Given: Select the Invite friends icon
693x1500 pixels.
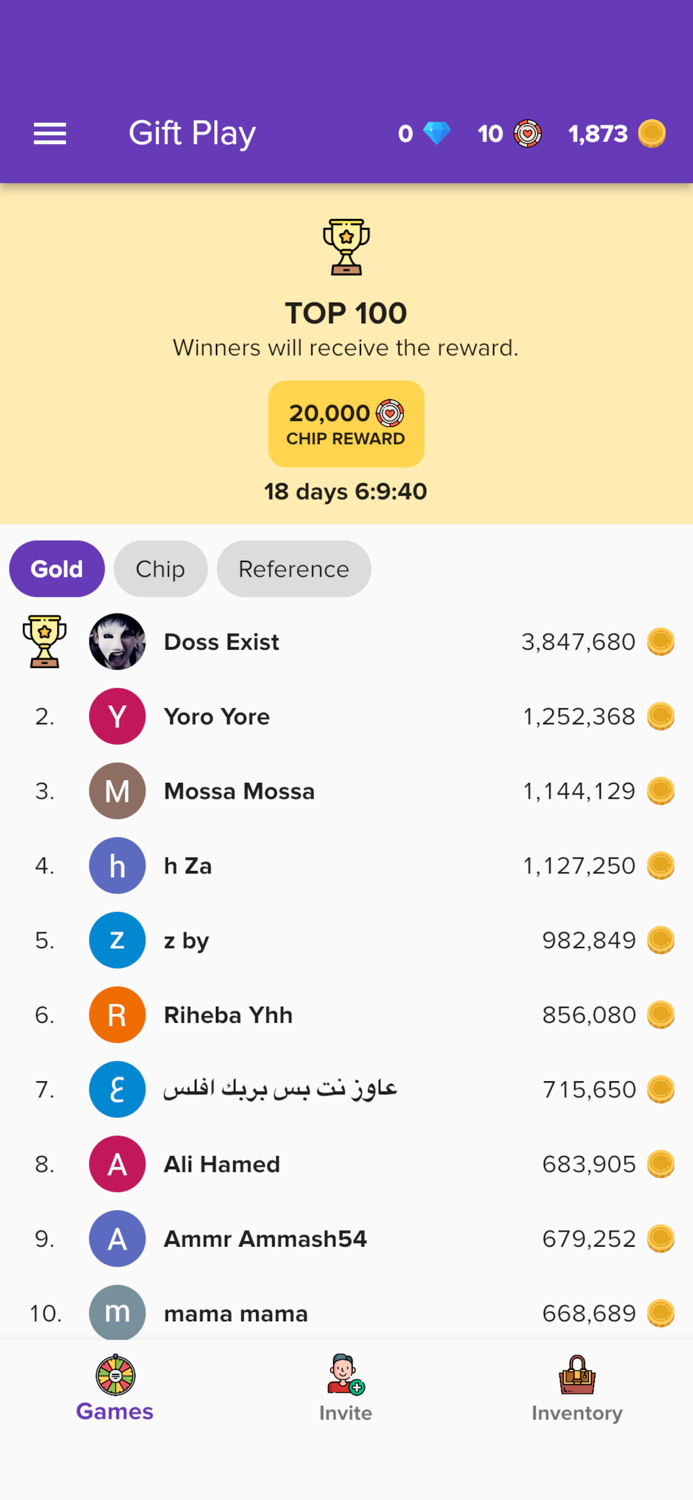Looking at the screenshot, I should [x=346, y=1375].
